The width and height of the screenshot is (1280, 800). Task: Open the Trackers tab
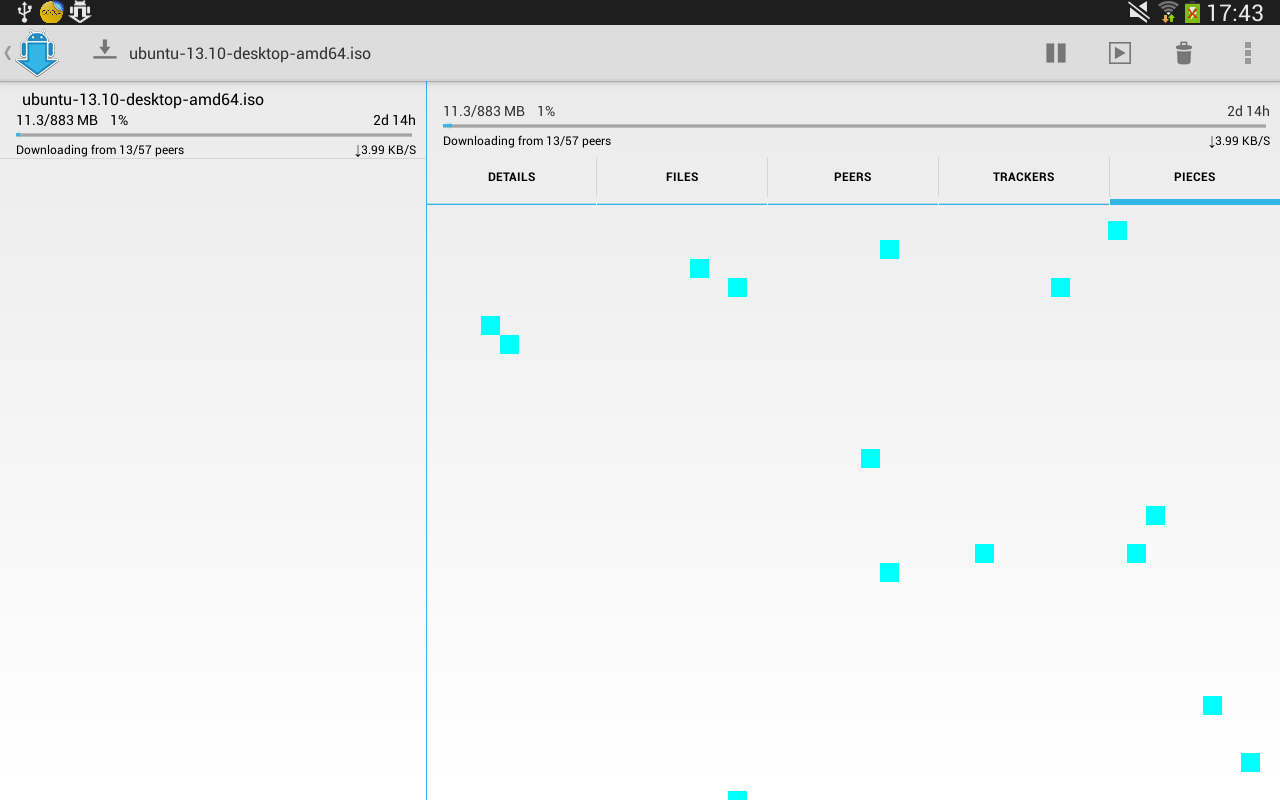[x=1024, y=177]
